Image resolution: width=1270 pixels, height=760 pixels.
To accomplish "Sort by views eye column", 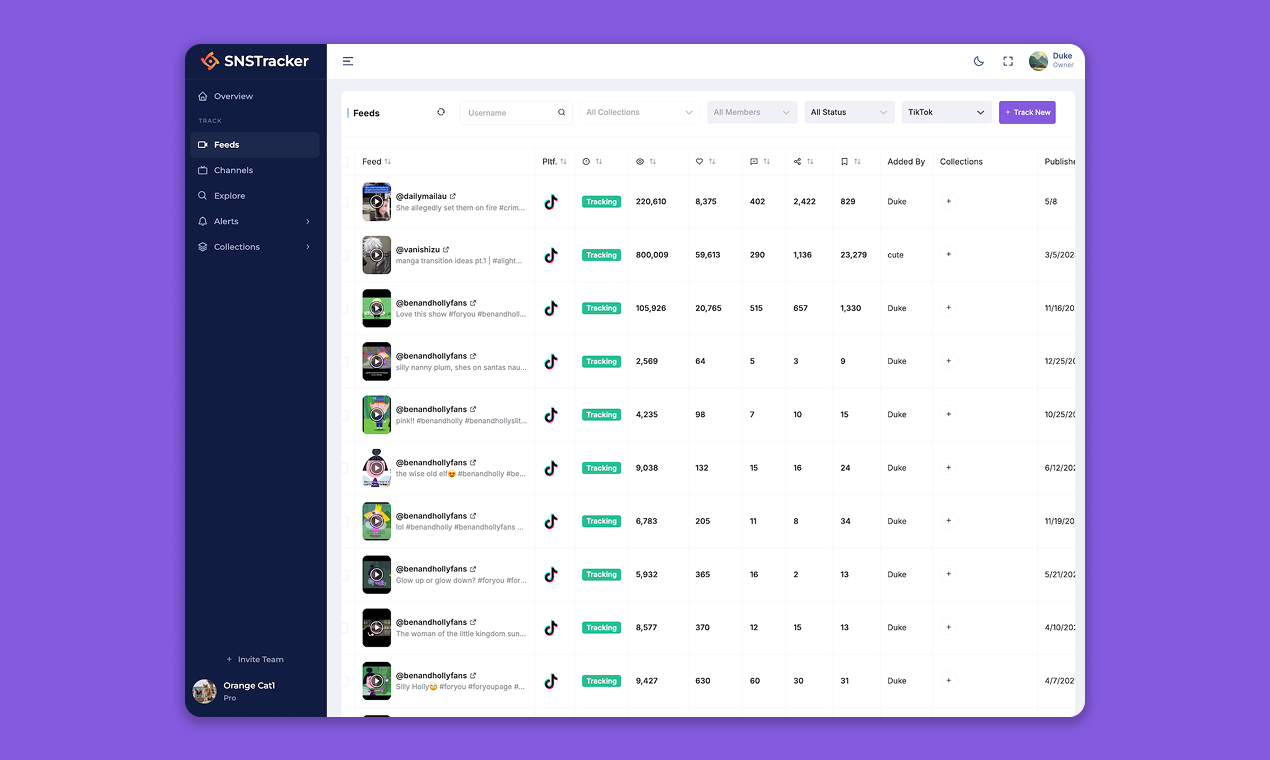I will [653, 162].
